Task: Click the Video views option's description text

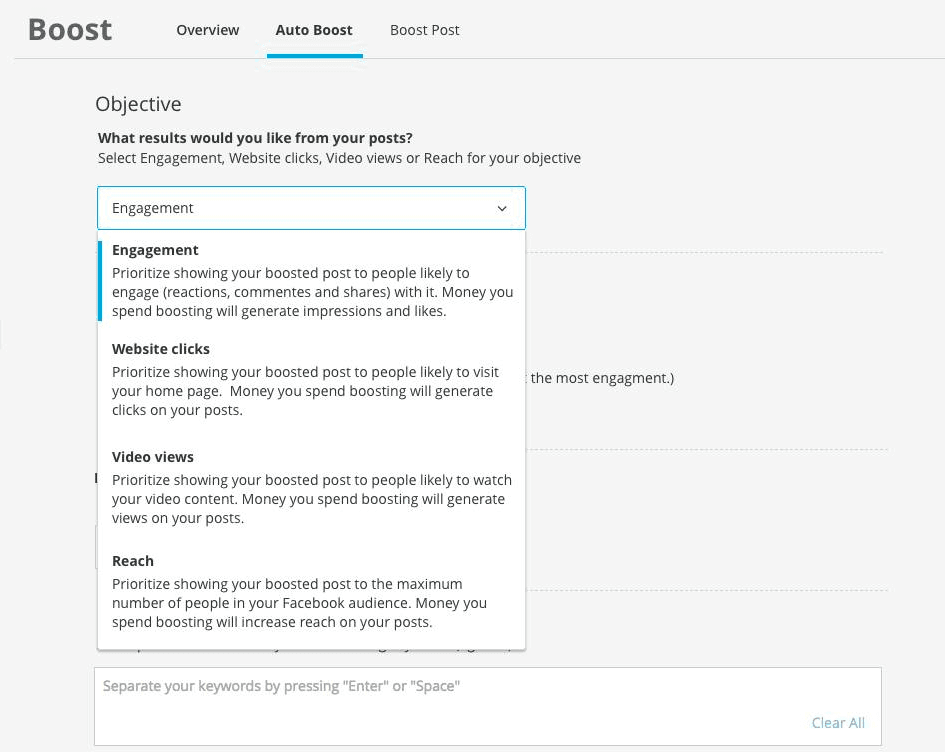Action: (x=311, y=499)
